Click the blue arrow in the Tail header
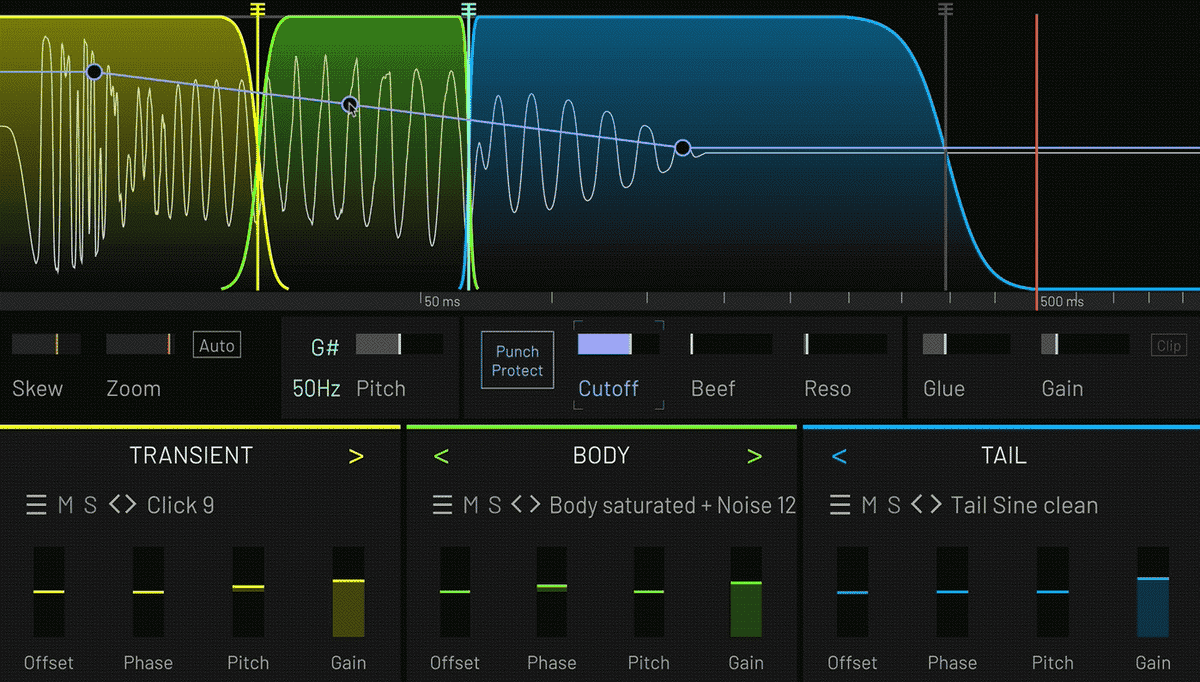The height and width of the screenshot is (682, 1200). [x=839, y=455]
